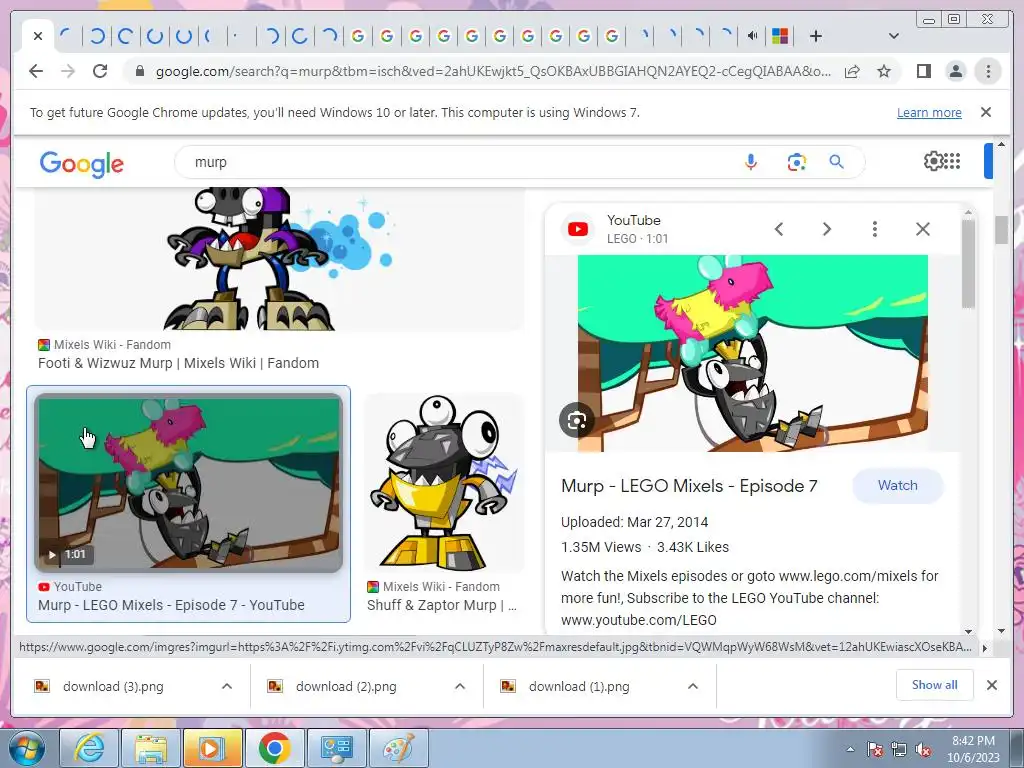This screenshot has height=768, width=1024.
Task: Open the large pinata preview image
Action: point(752,353)
